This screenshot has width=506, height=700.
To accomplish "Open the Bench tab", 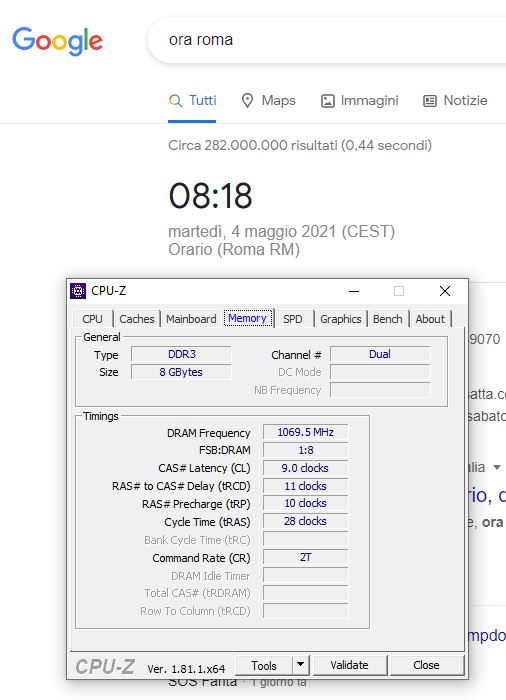I will pos(388,319).
